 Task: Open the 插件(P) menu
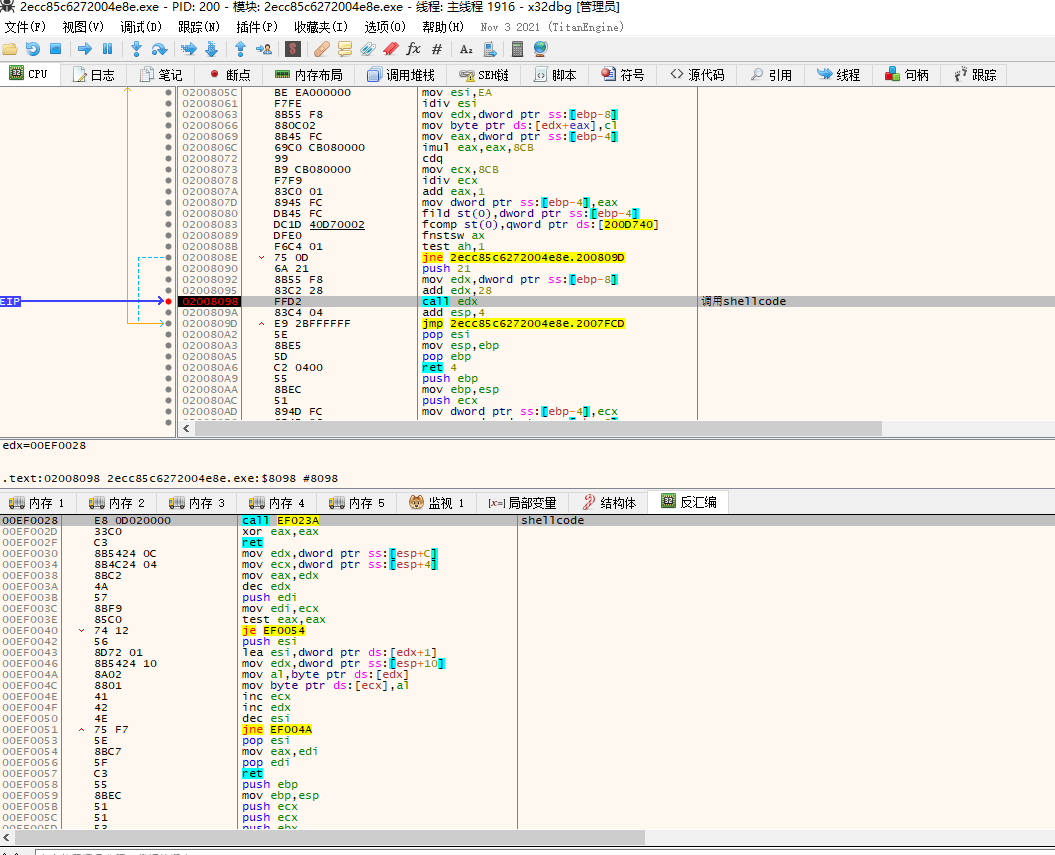256,27
